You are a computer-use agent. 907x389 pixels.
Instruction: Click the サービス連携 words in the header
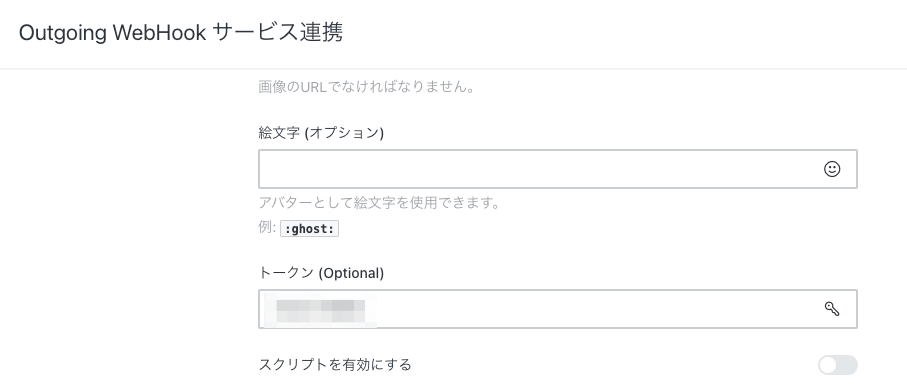(278, 33)
